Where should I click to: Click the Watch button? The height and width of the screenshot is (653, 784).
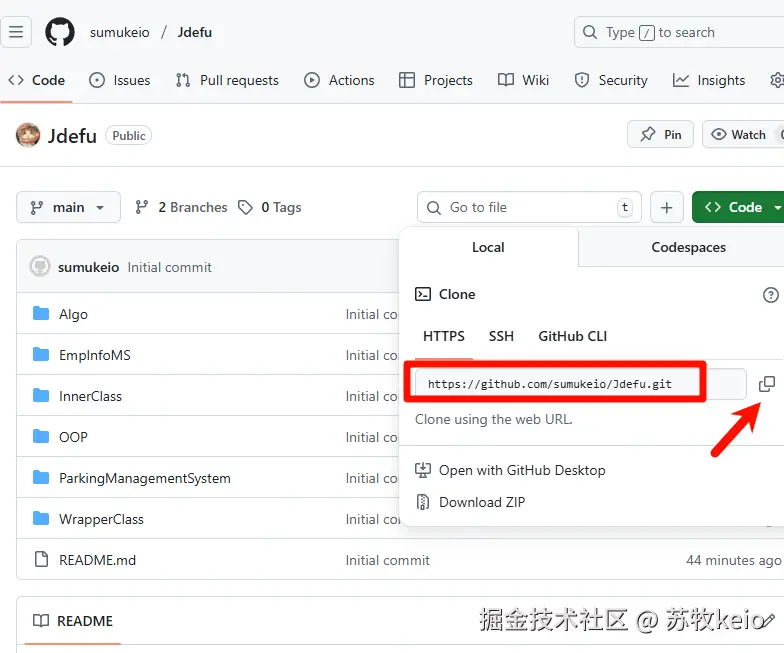pyautogui.click(x=742, y=134)
